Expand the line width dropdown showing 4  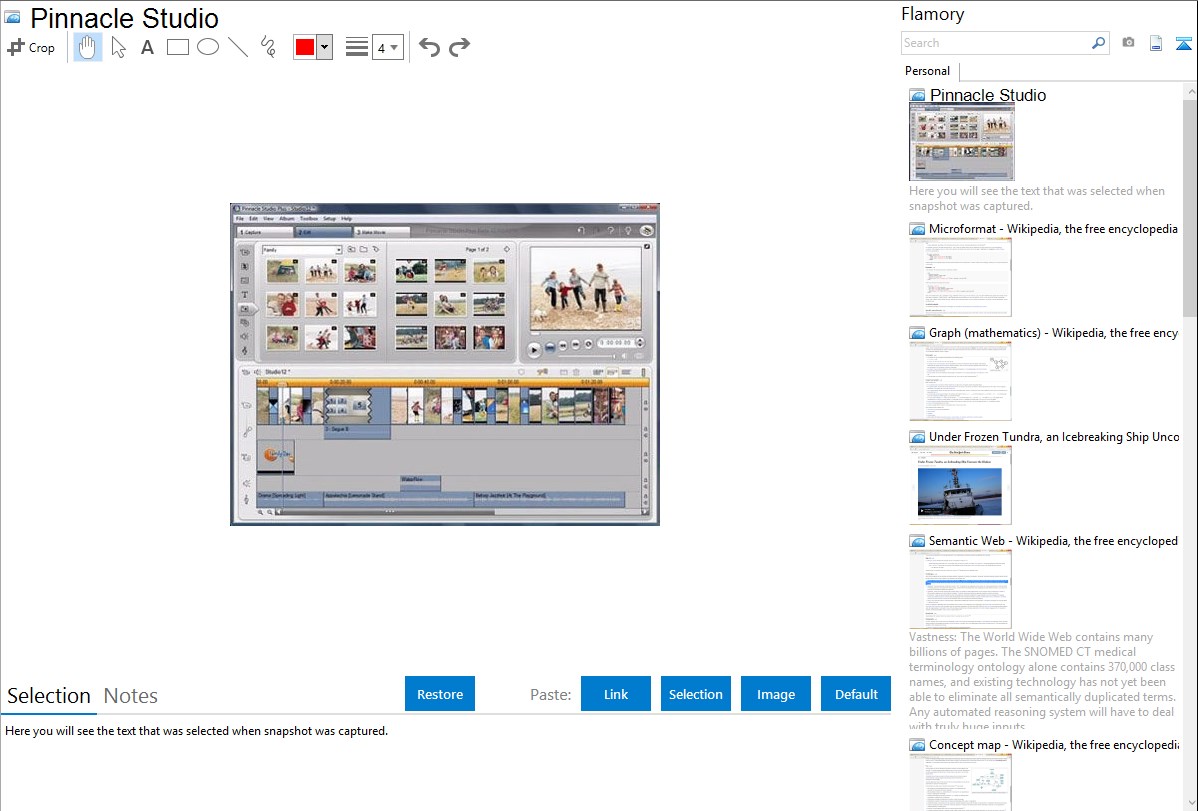tap(387, 47)
